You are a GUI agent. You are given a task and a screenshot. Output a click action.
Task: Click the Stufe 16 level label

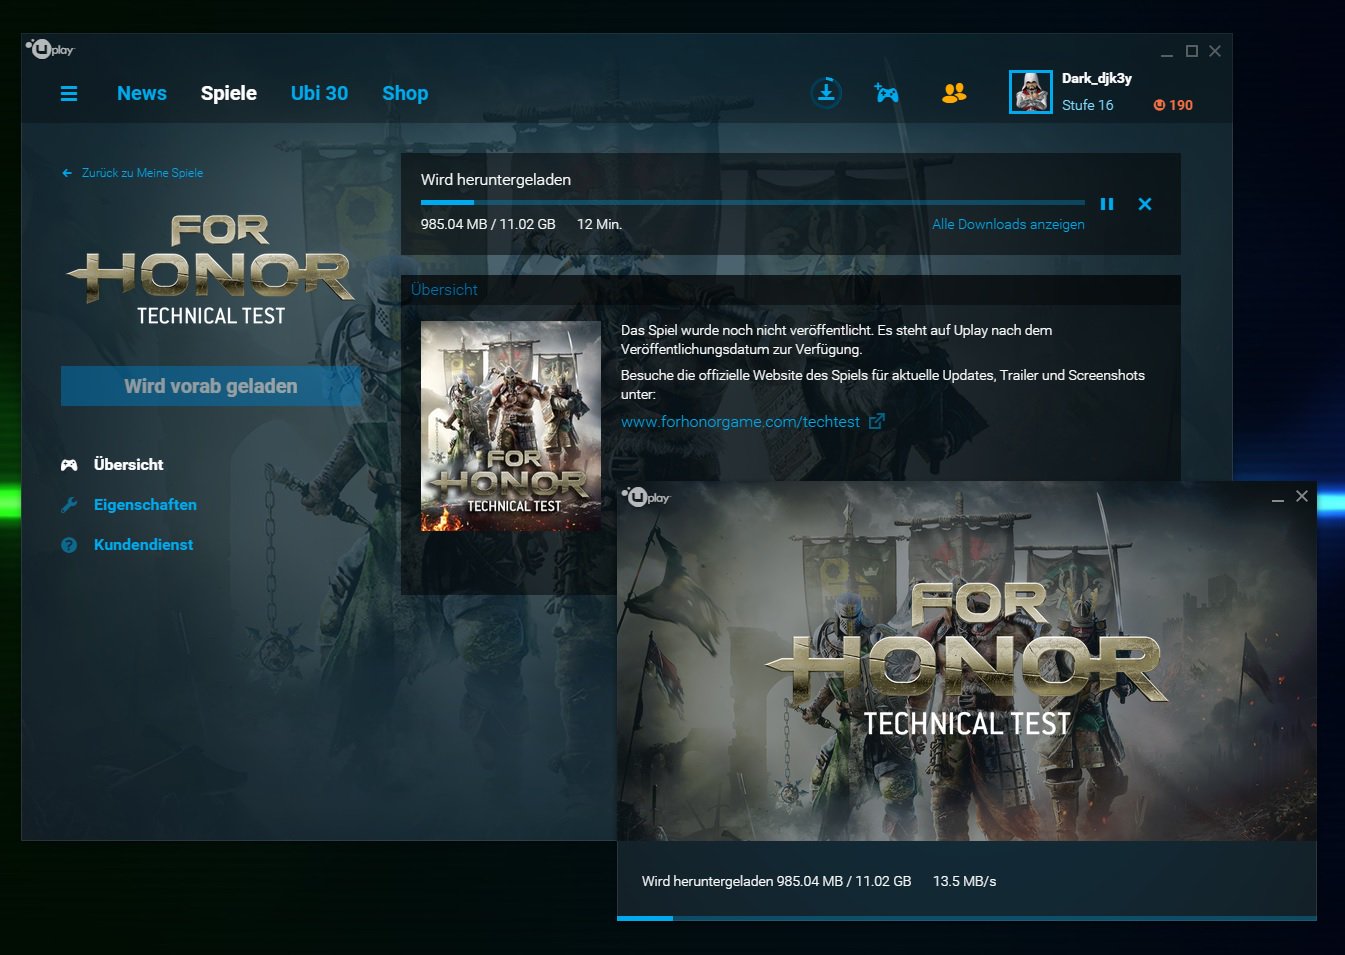point(1087,105)
